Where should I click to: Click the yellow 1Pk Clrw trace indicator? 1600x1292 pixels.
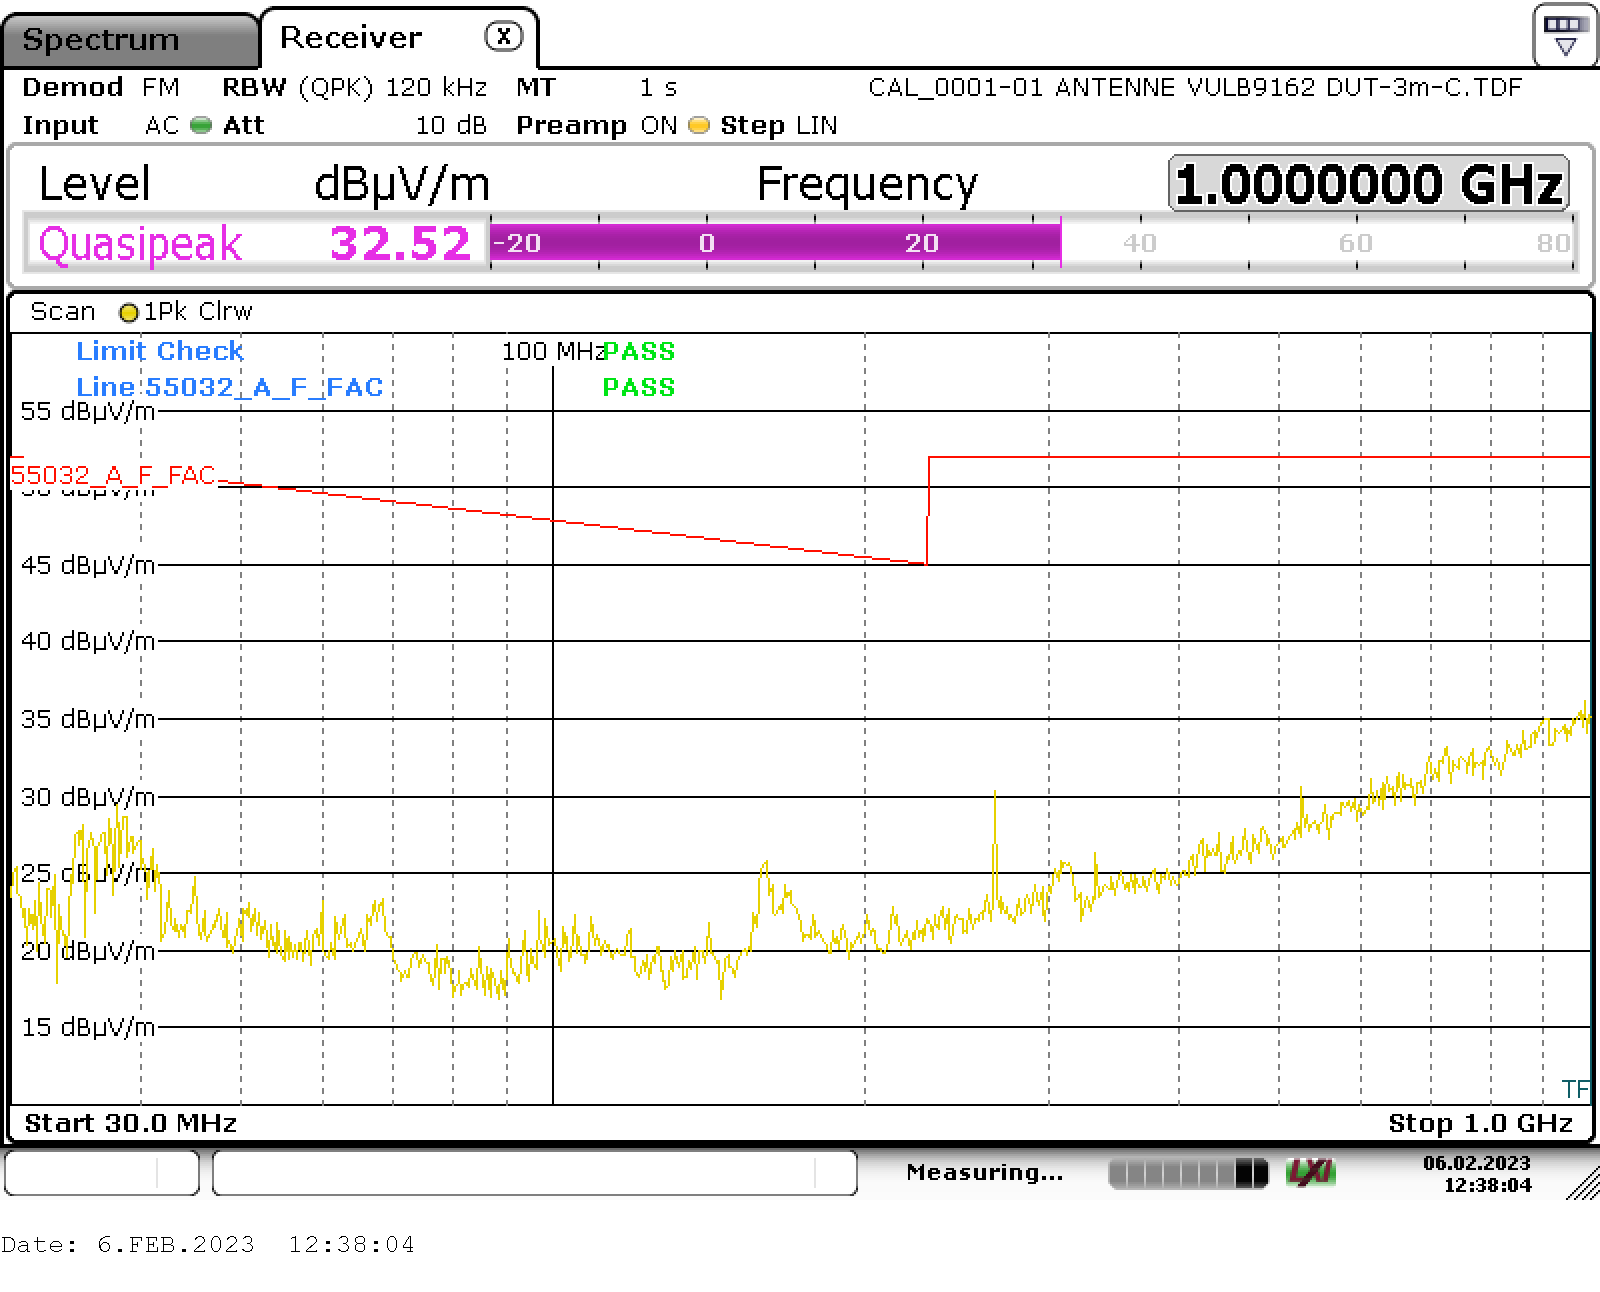click(128, 313)
